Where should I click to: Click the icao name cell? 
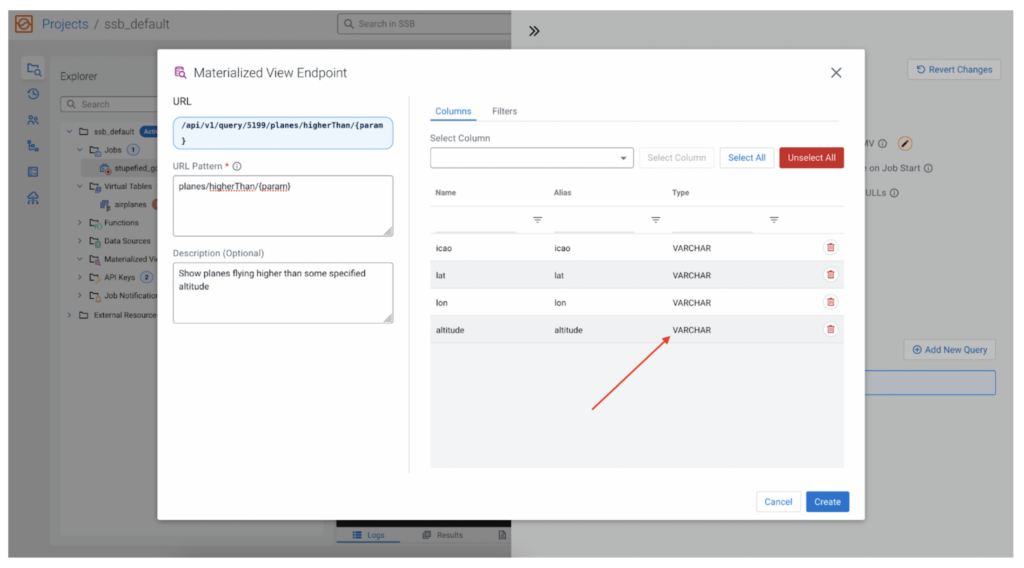(443, 248)
